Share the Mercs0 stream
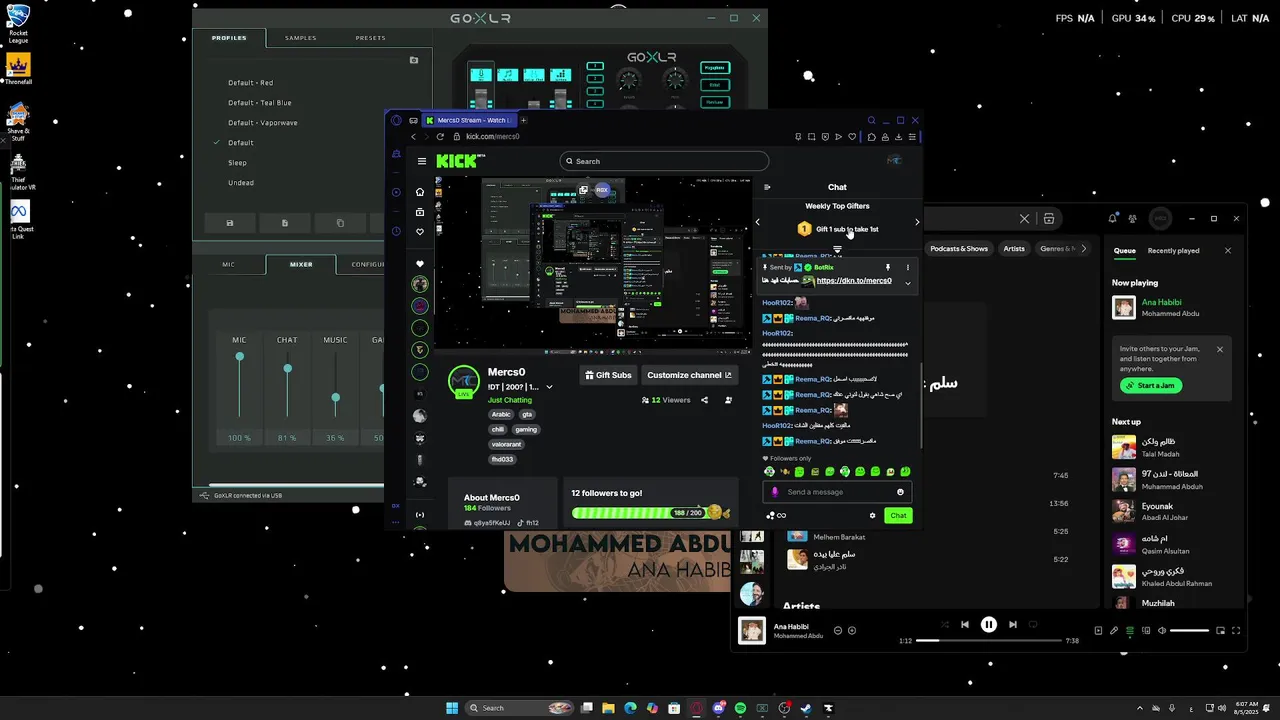The image size is (1280, 720). pyautogui.click(x=704, y=400)
